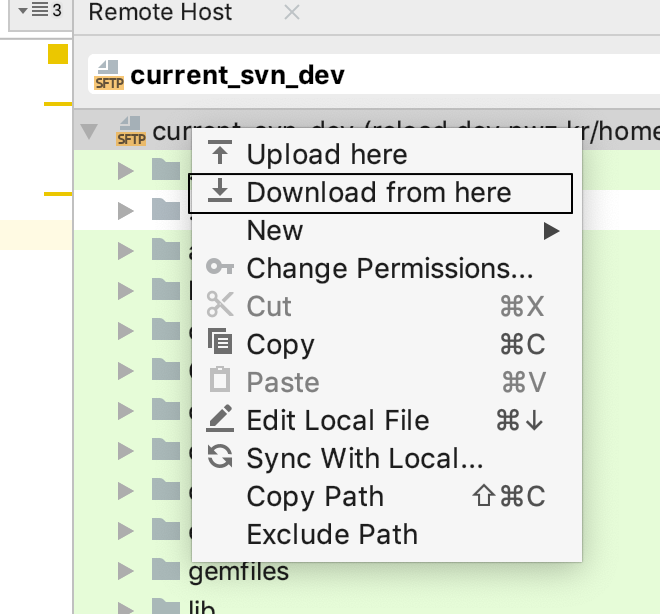Viewport: 660px width, 614px height.
Task: Click the yellow warning marker square
Action: (58, 54)
